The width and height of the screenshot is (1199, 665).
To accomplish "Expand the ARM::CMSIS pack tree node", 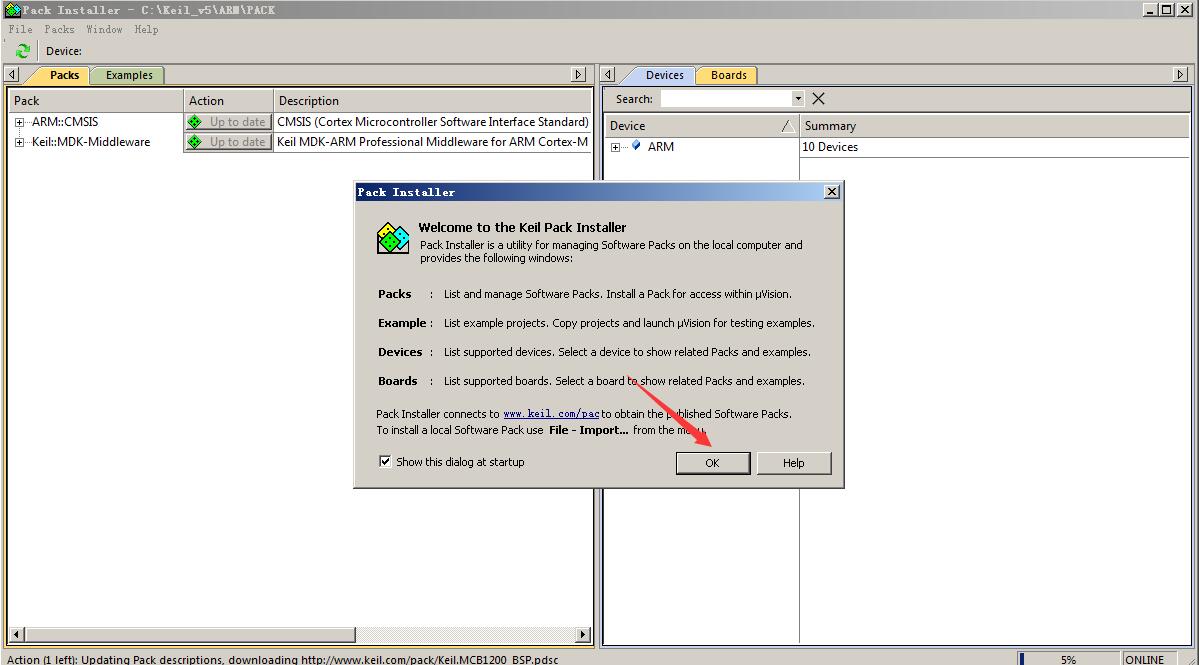I will 19,122.
